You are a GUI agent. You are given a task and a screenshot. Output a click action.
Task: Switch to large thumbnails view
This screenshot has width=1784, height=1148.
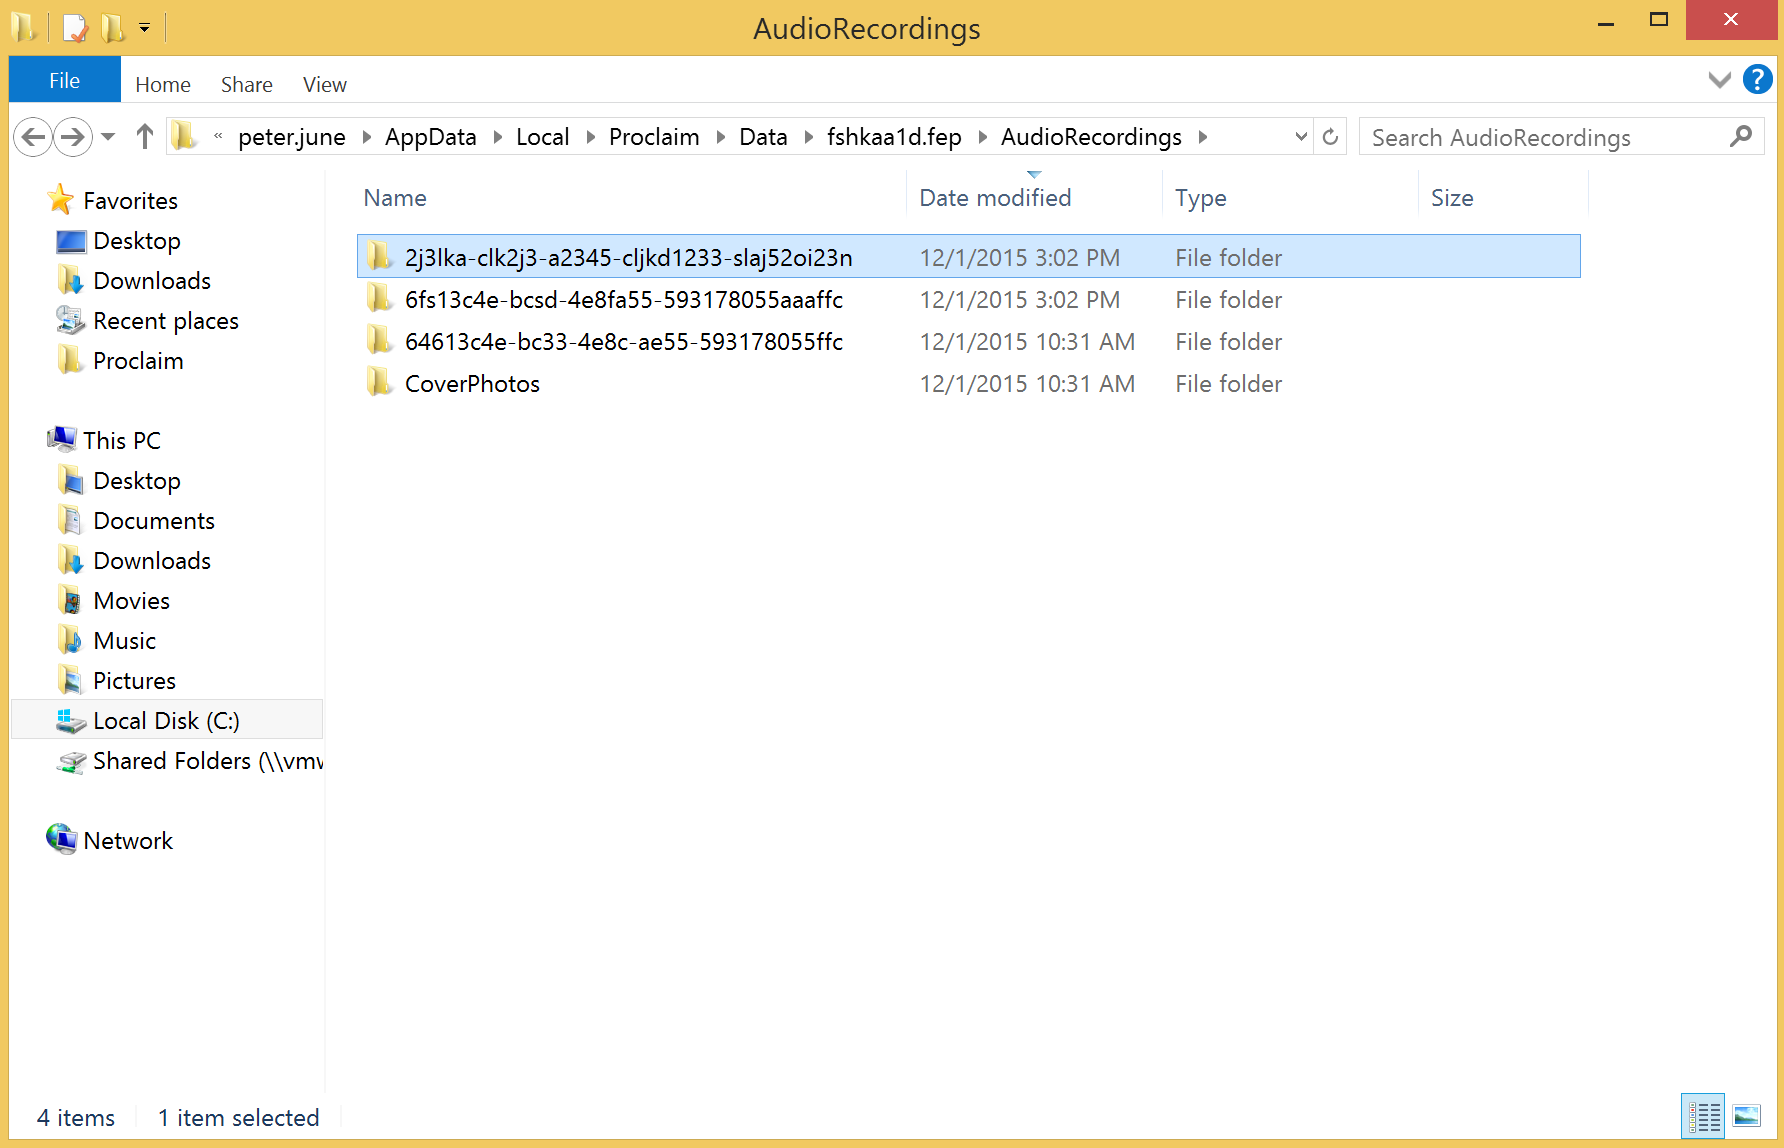[1746, 1116]
